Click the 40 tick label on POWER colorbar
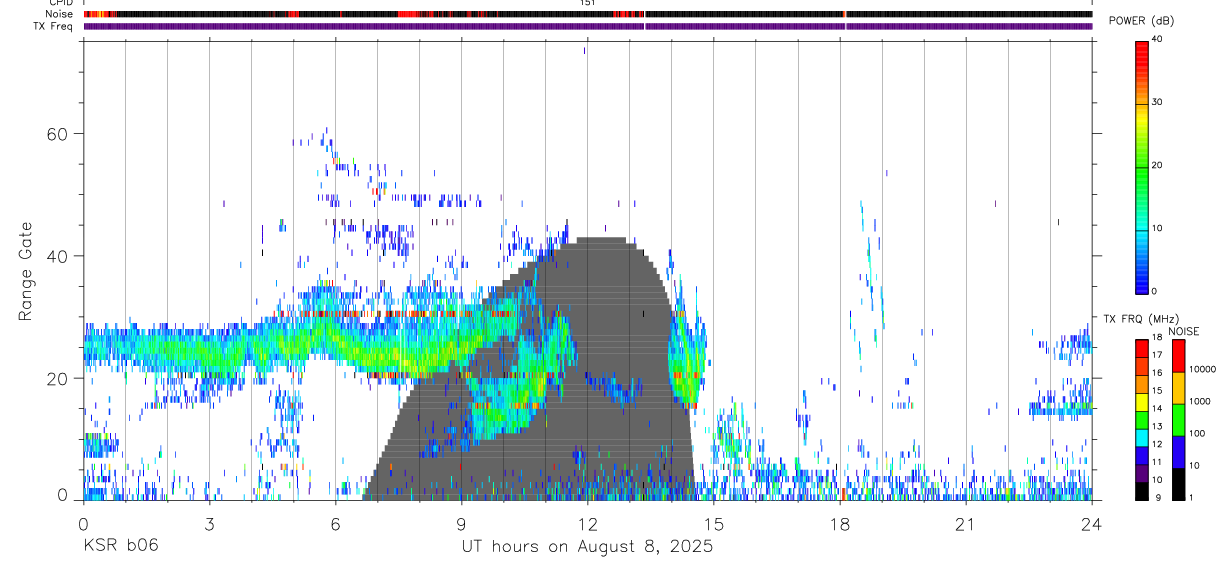 click(x=1156, y=39)
